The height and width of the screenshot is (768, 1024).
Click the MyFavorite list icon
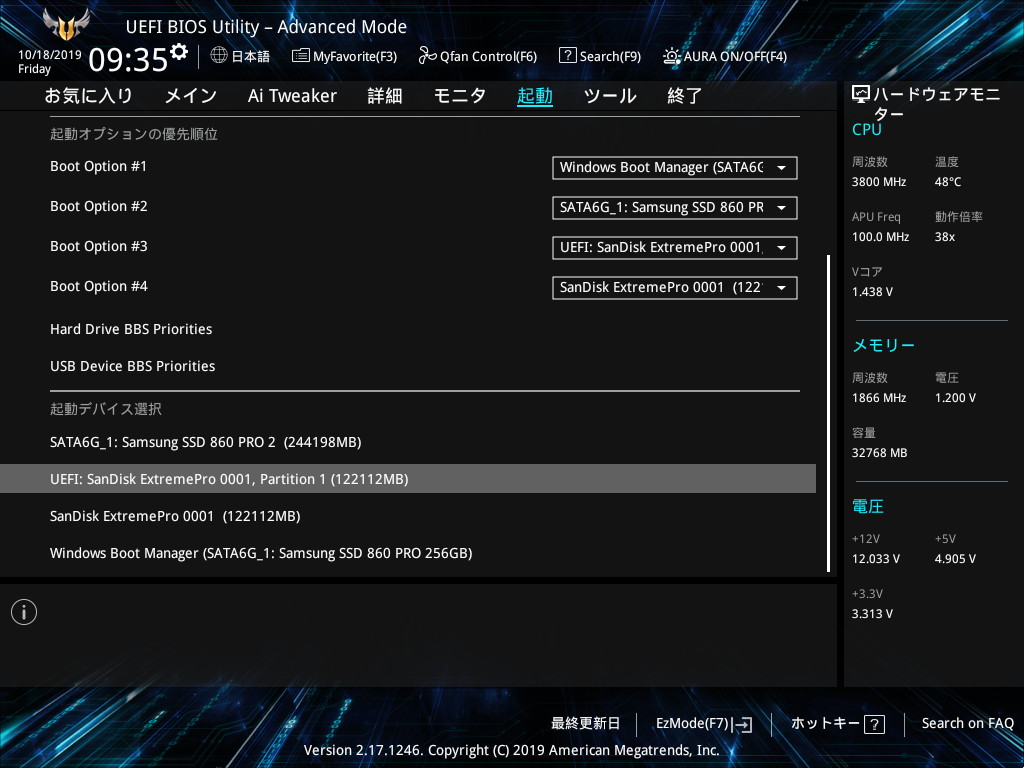tap(300, 56)
